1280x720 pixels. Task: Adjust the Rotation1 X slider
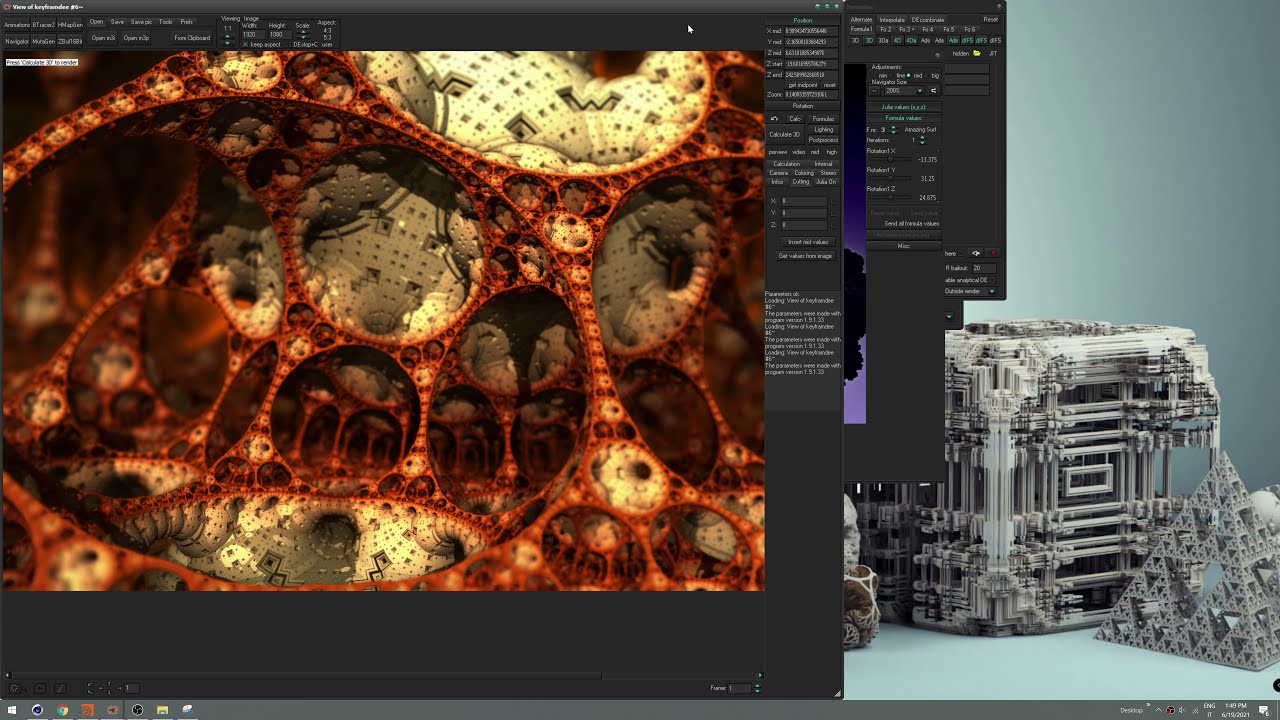890,160
